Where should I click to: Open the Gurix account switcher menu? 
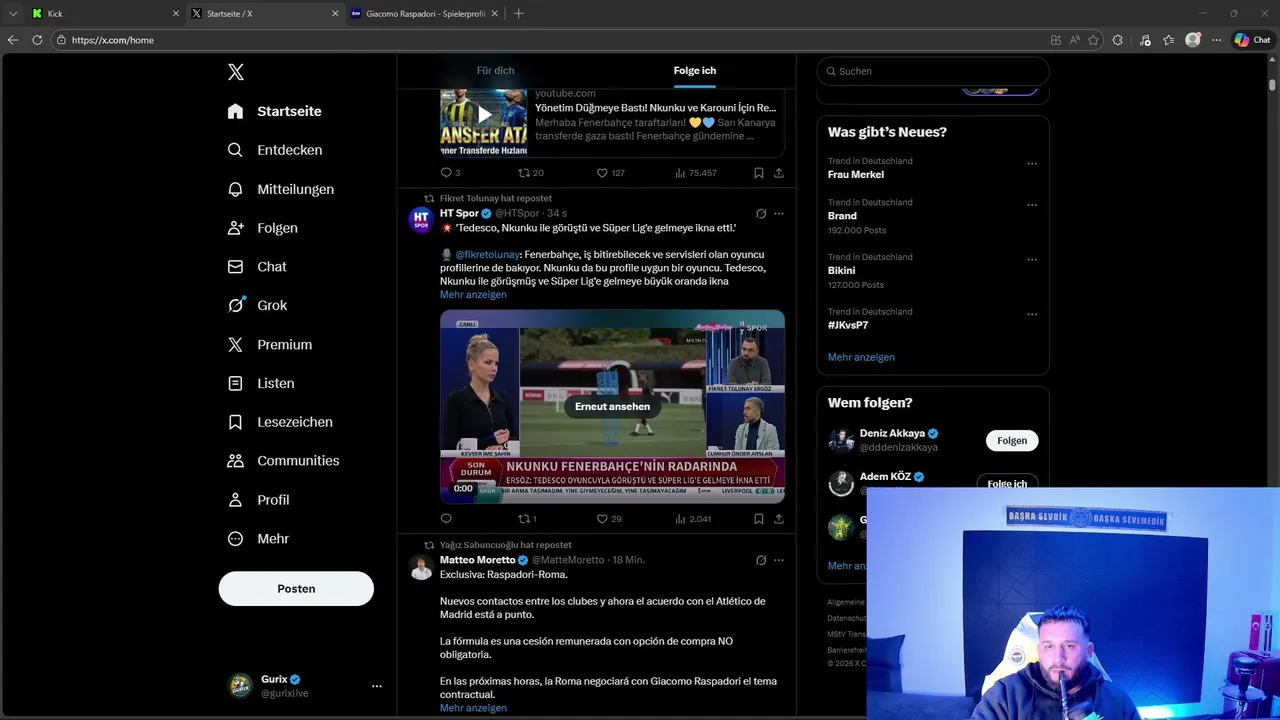coord(377,686)
